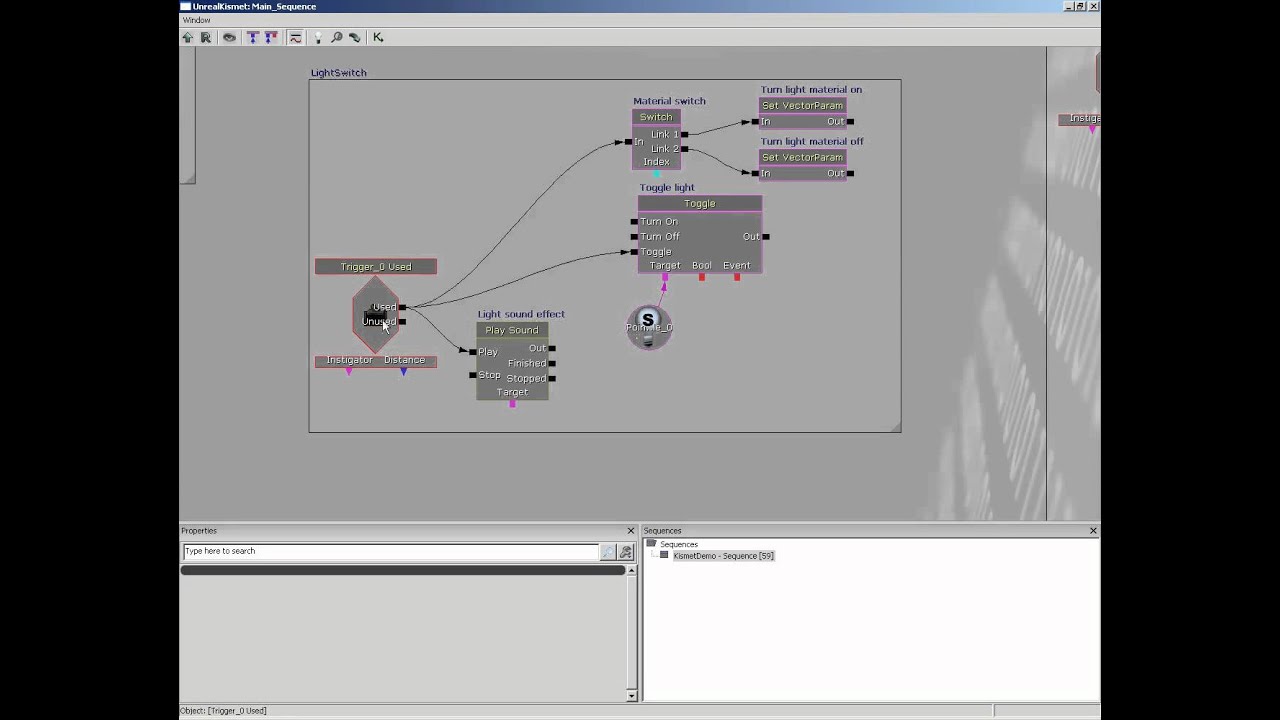
Task: Open the search magnifier toolbar tool
Action: 337,37
